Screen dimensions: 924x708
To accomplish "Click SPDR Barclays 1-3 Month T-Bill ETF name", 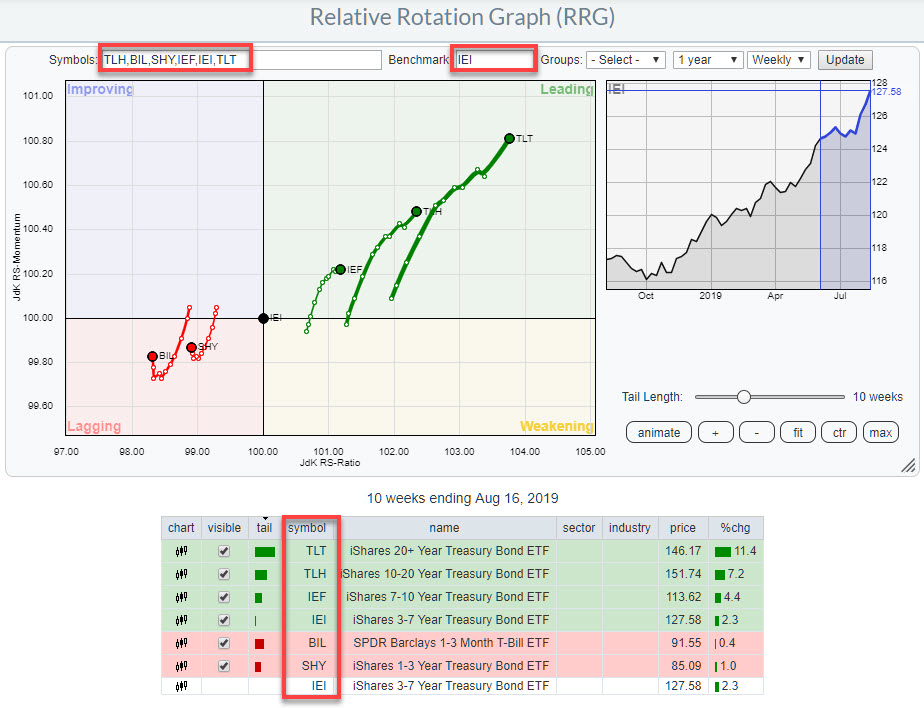I will 451,643.
